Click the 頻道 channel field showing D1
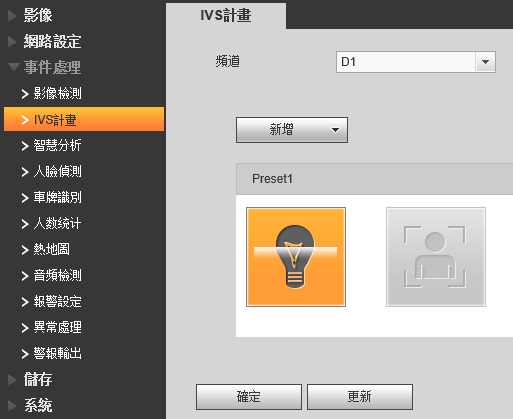This screenshot has width=513, height=419. coord(416,62)
